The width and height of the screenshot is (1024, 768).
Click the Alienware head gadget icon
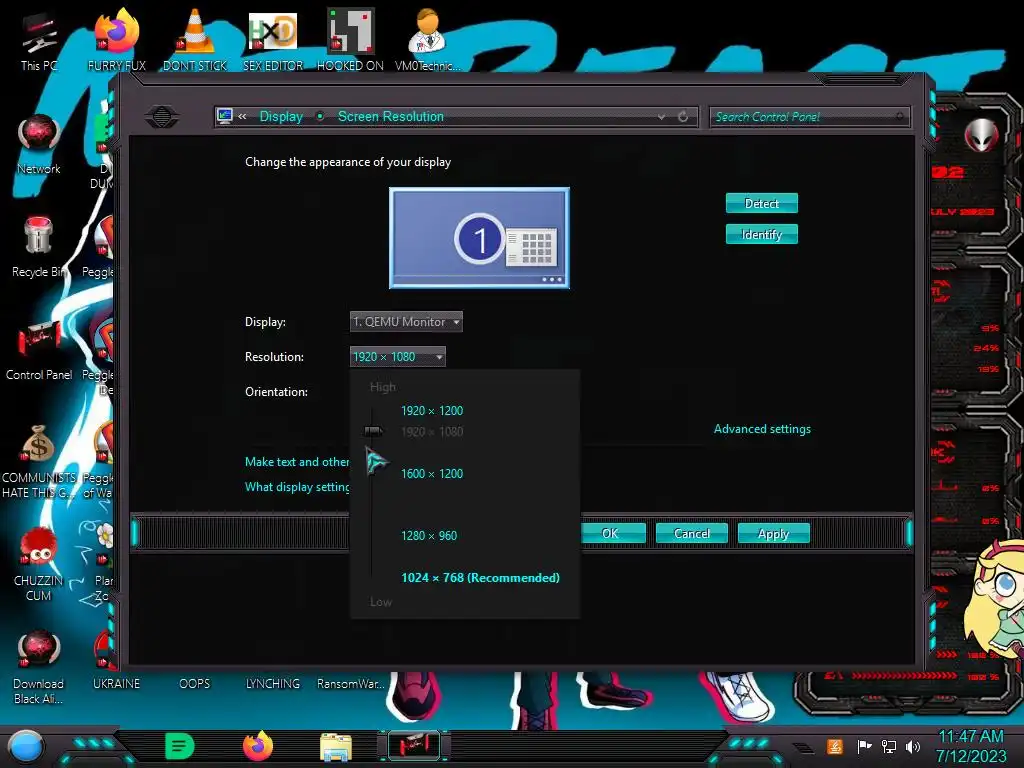pos(982,136)
